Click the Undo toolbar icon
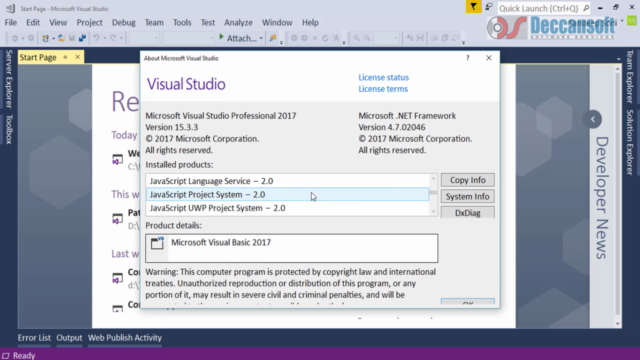 click(x=96, y=38)
